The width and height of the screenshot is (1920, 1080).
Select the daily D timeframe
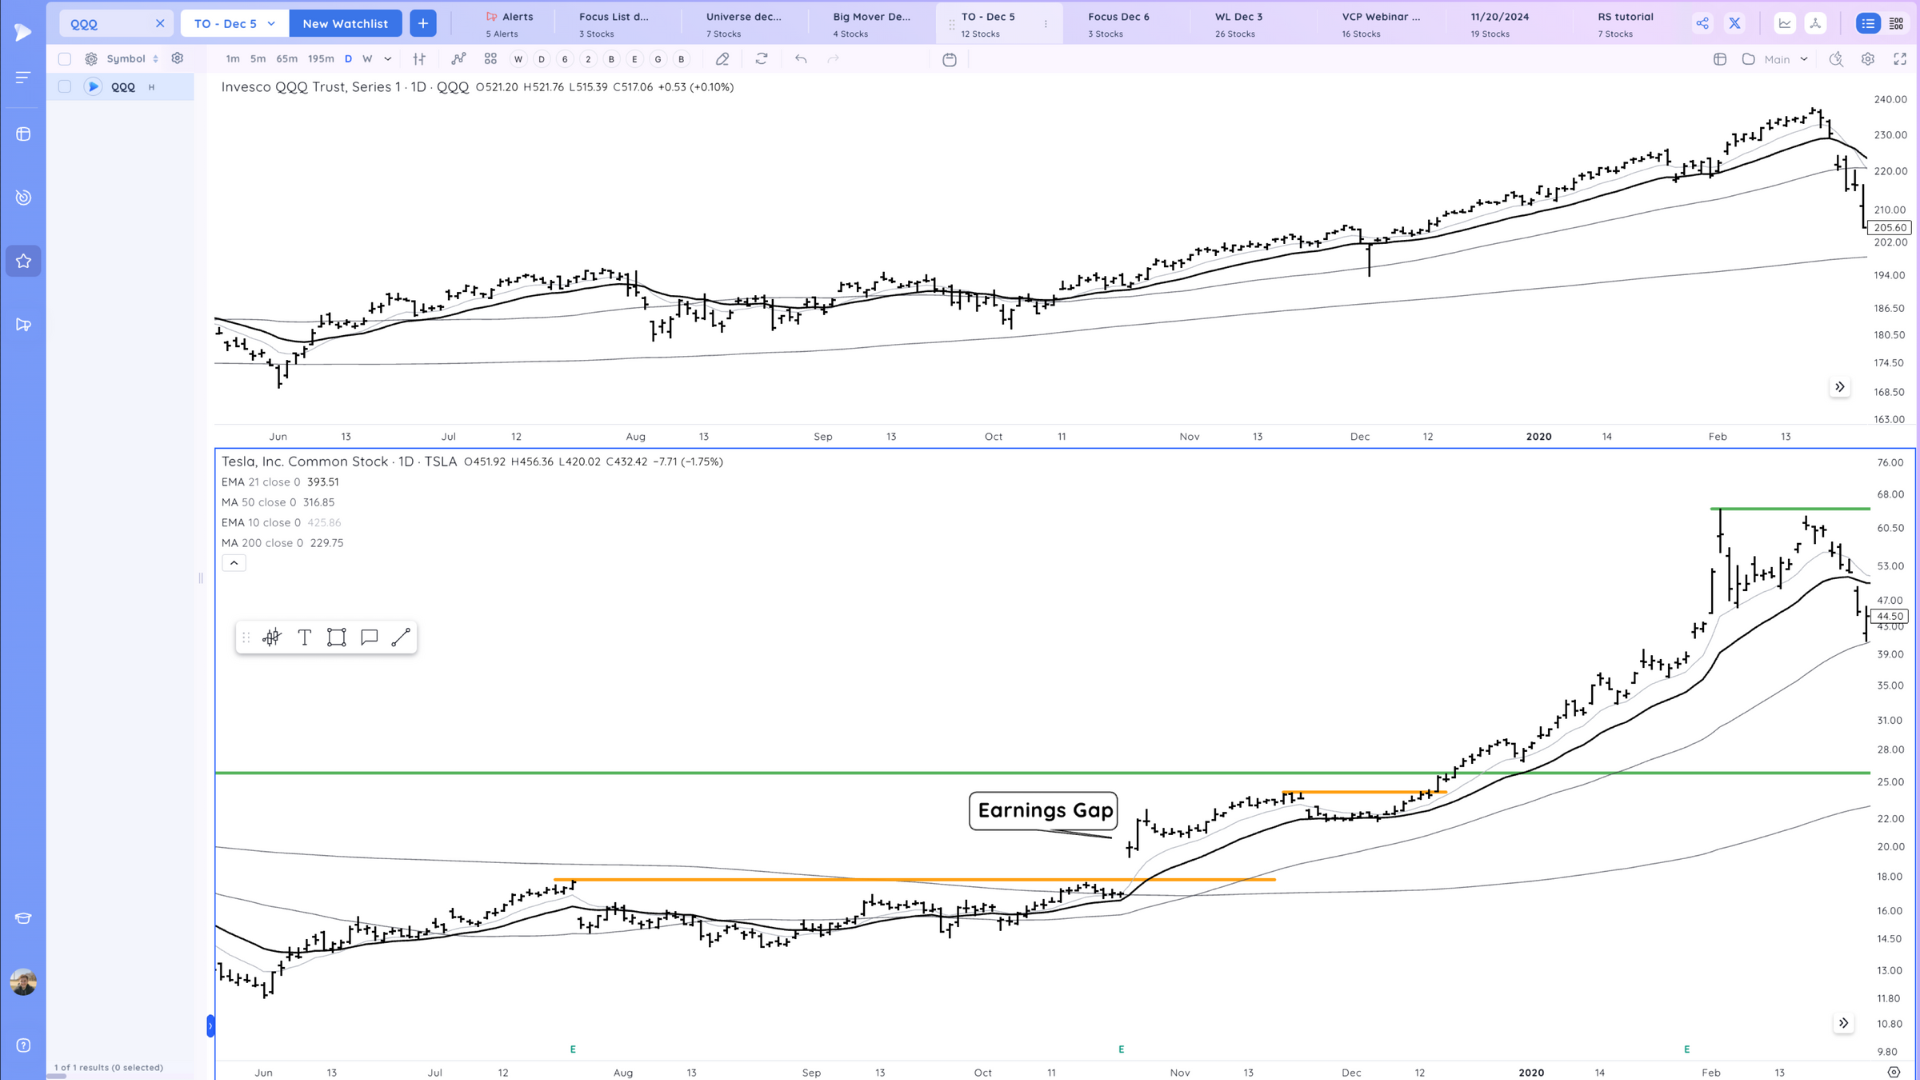point(348,59)
